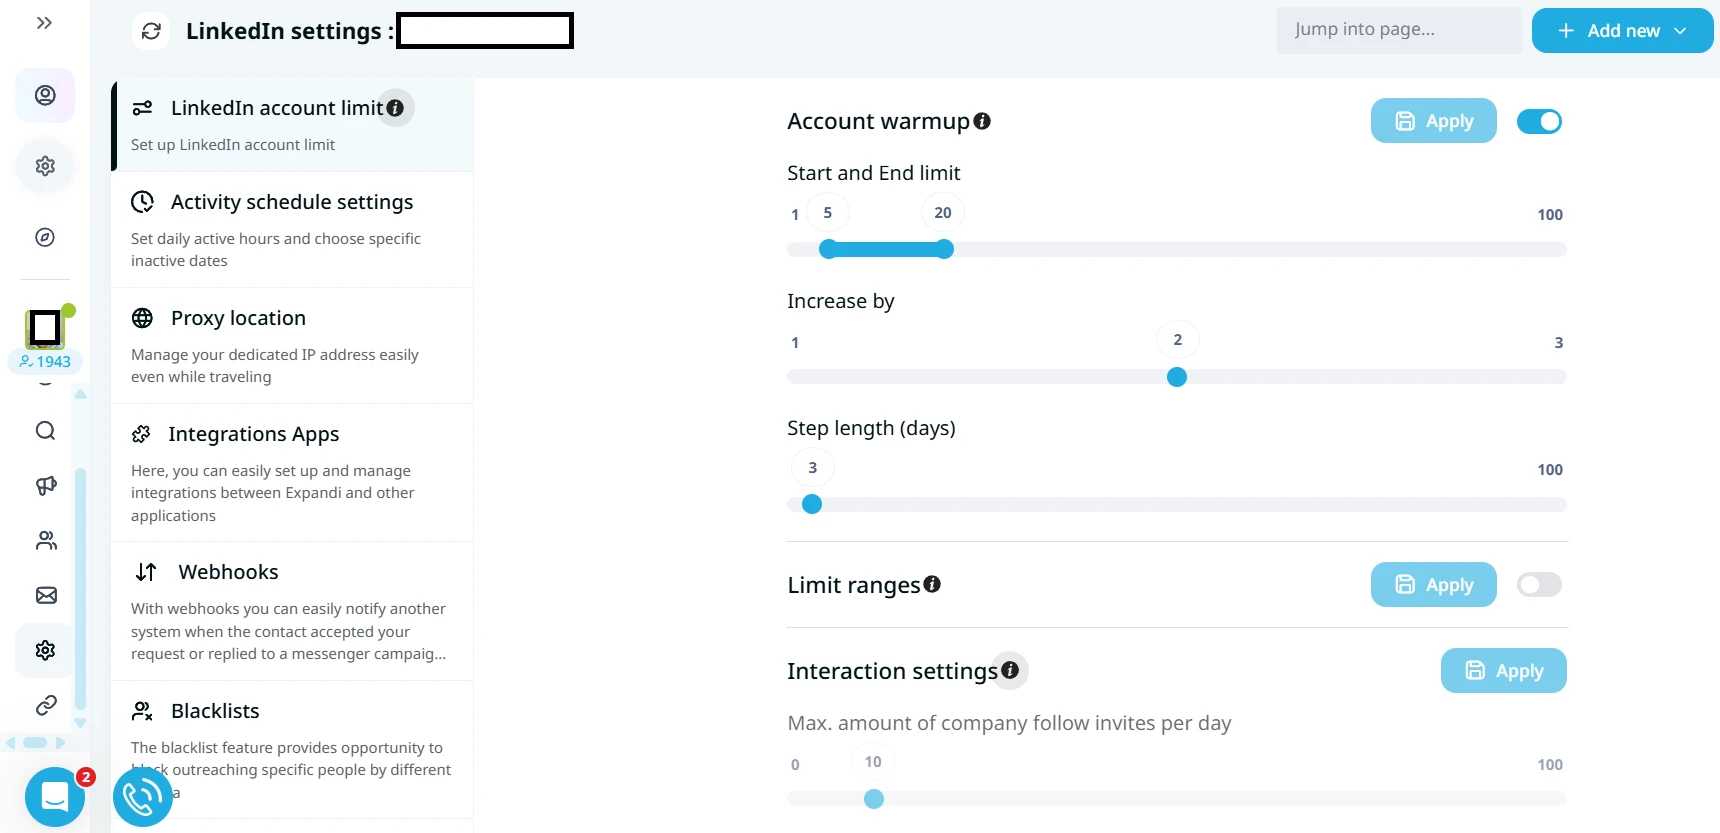Click the Jump into page search field
The width and height of the screenshot is (1720, 833).
click(x=1398, y=30)
